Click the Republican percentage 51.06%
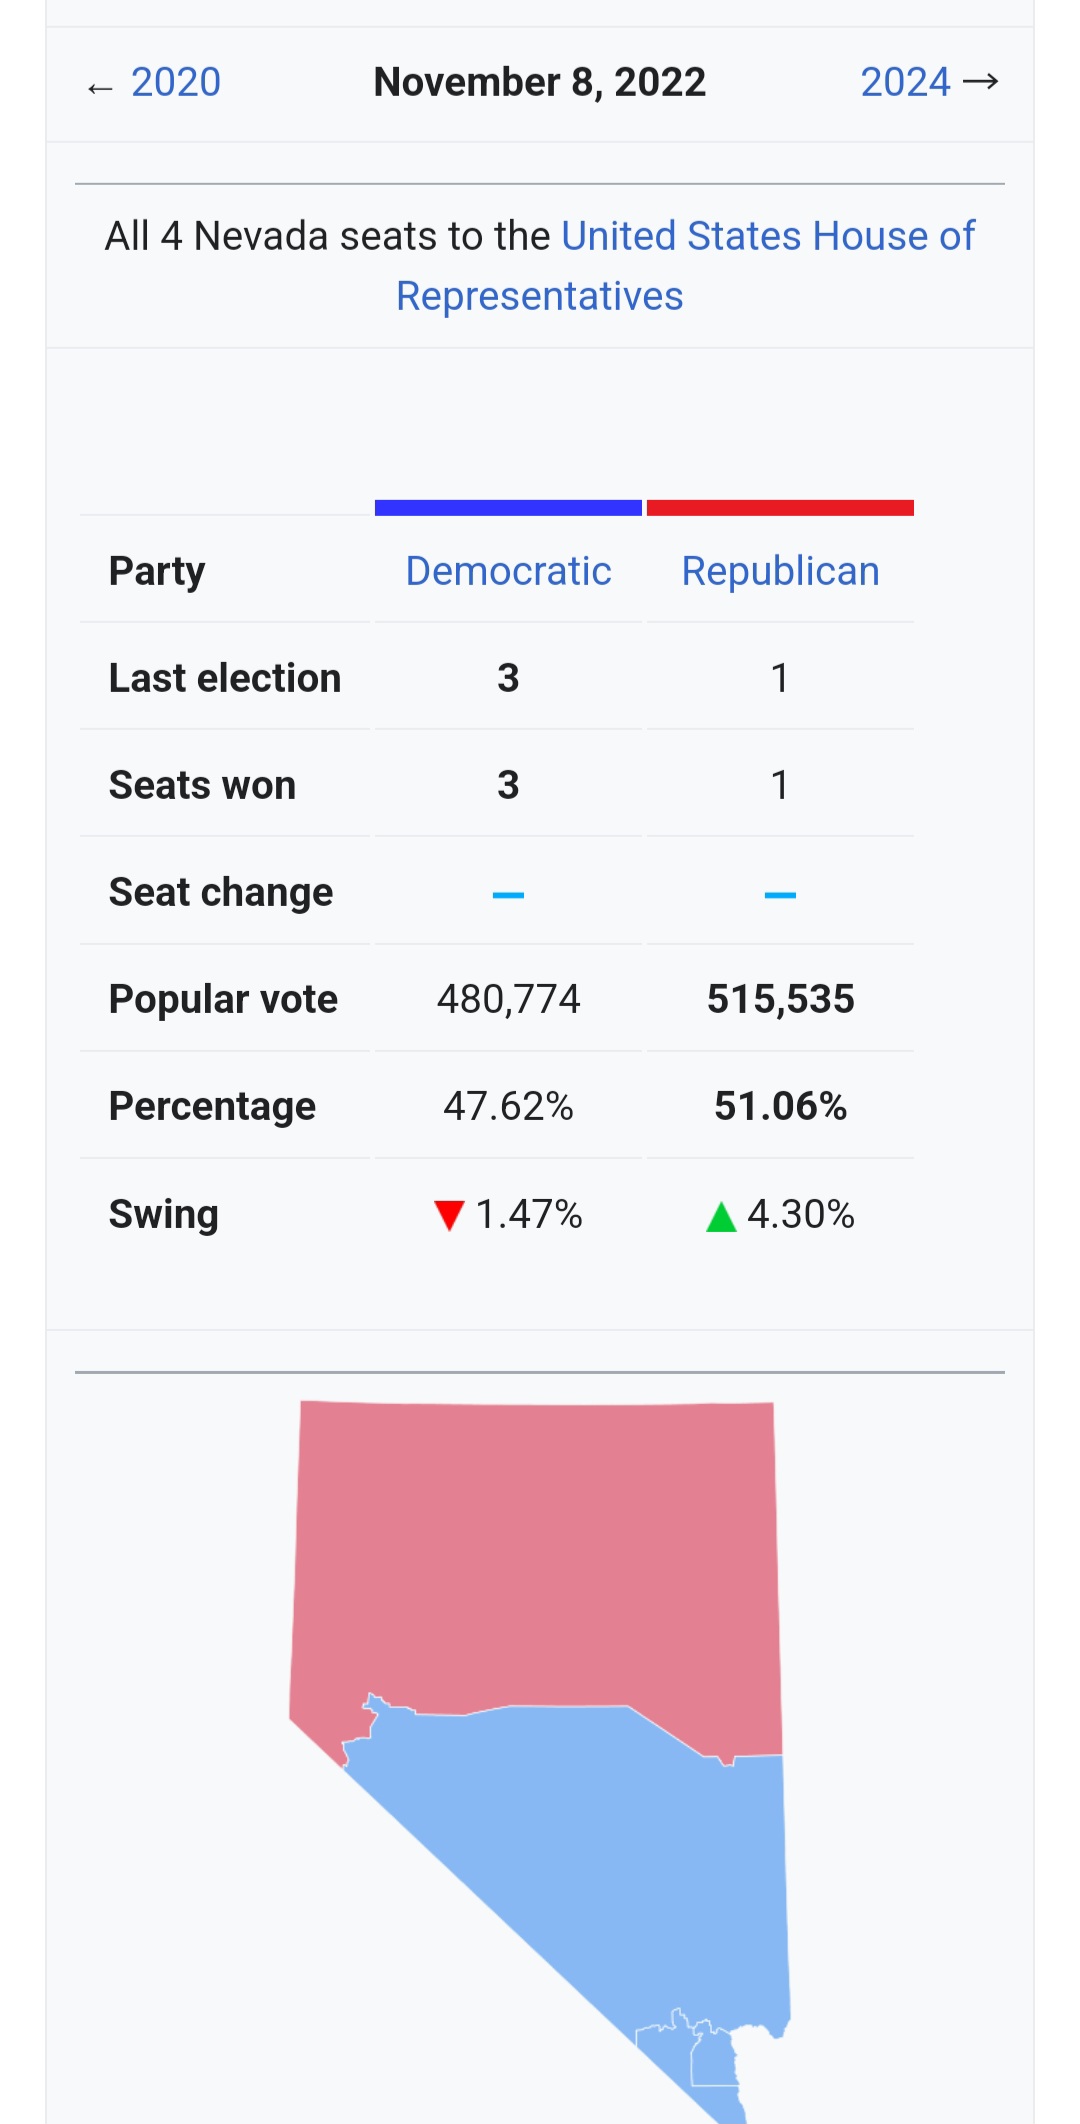This screenshot has width=1080, height=2124. 780,1106
